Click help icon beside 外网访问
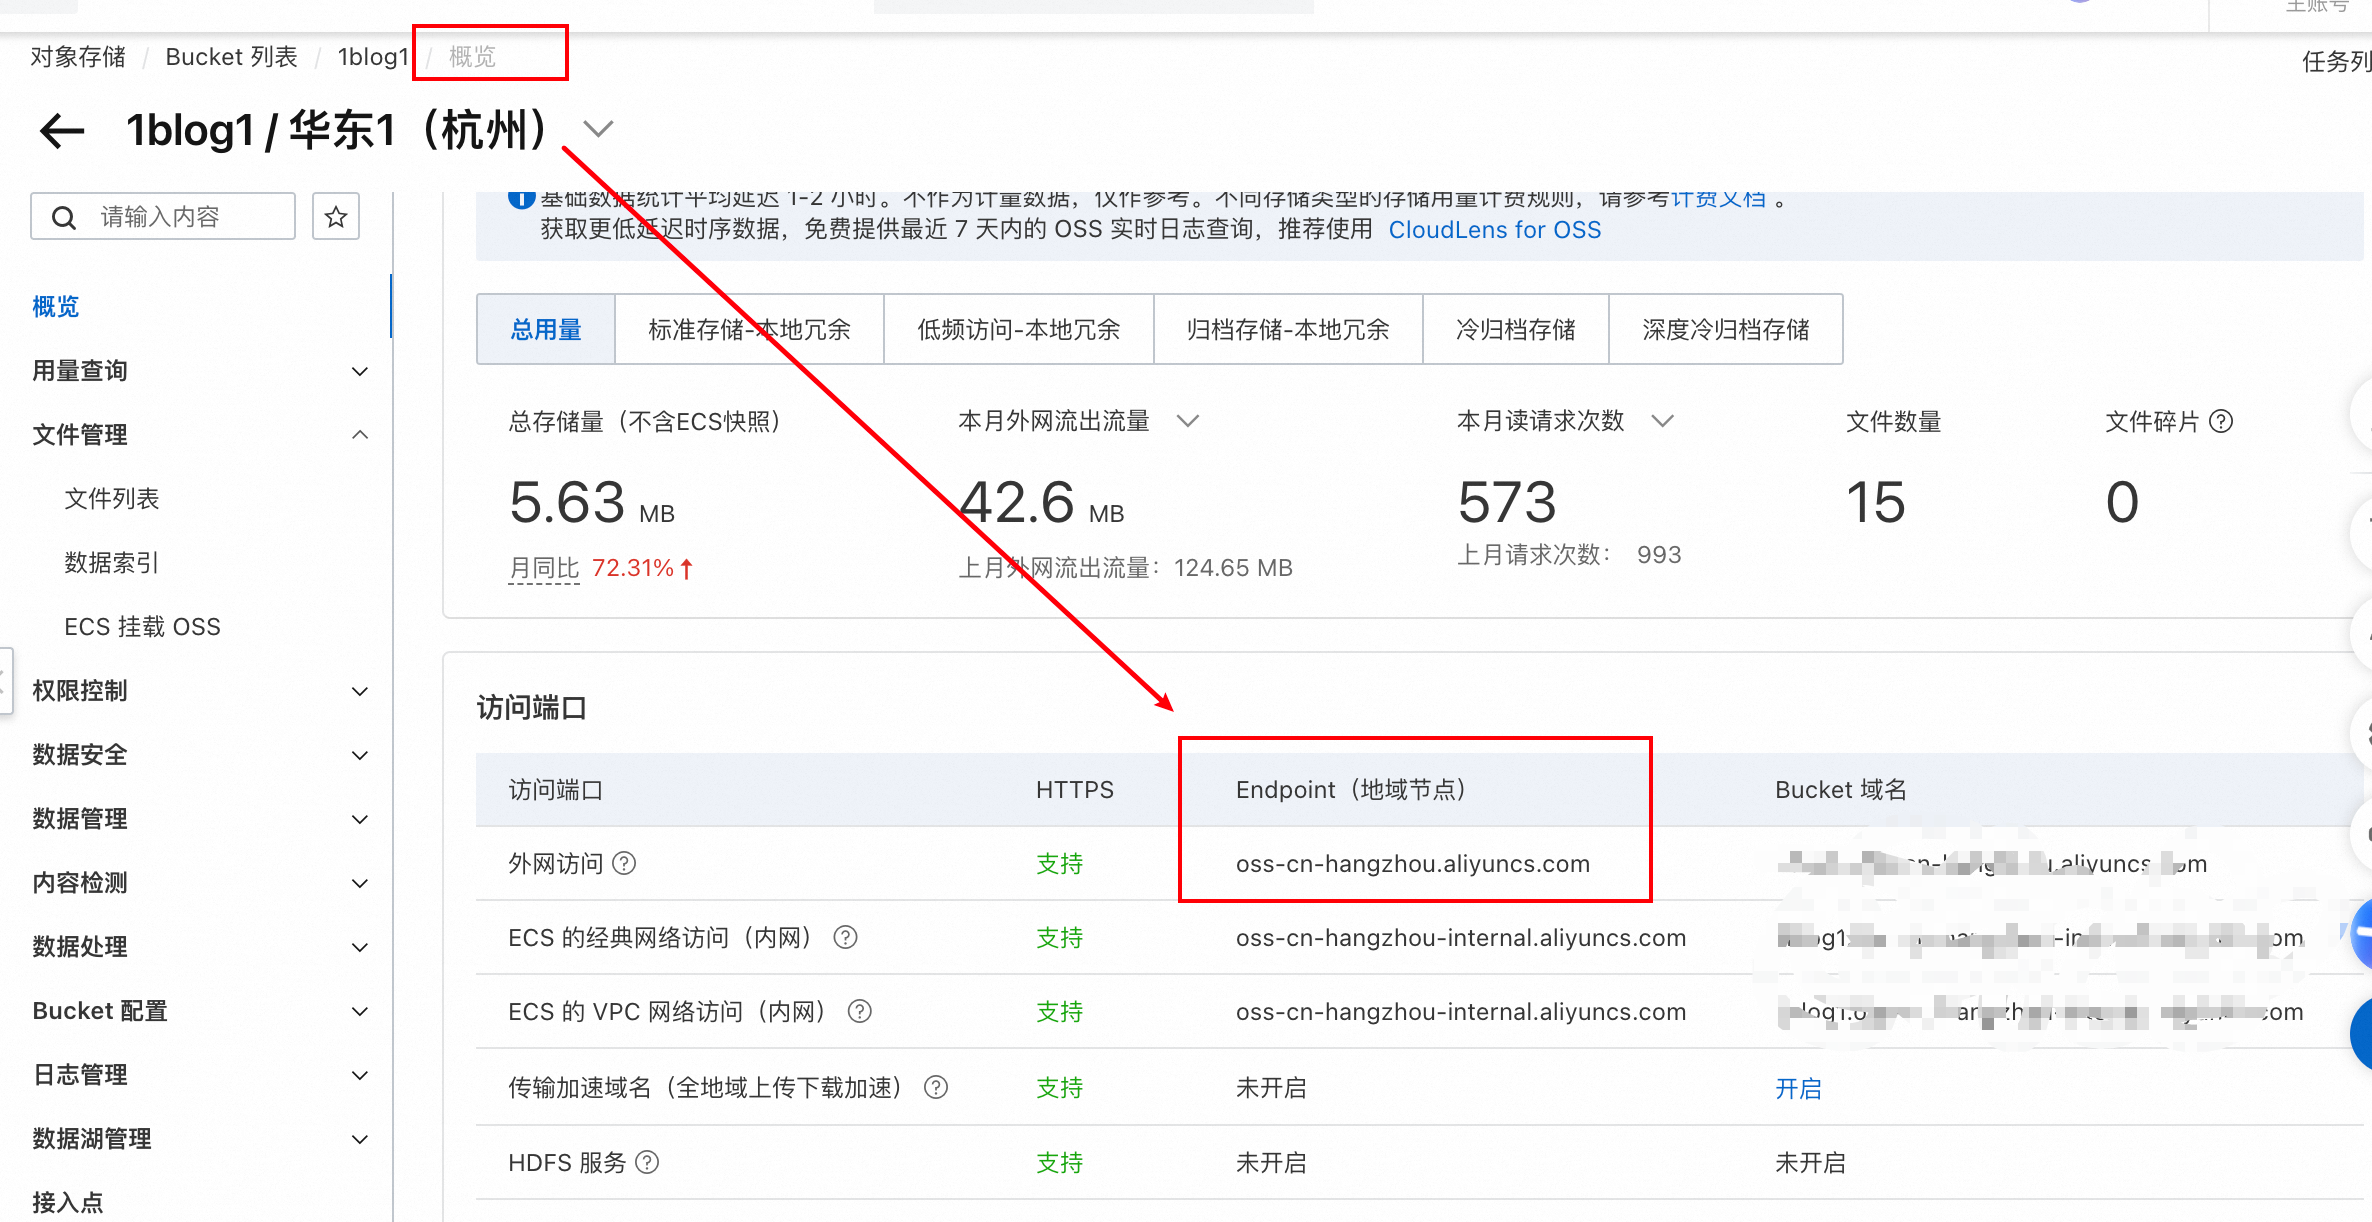Viewport: 2372px width, 1222px height. 624,863
